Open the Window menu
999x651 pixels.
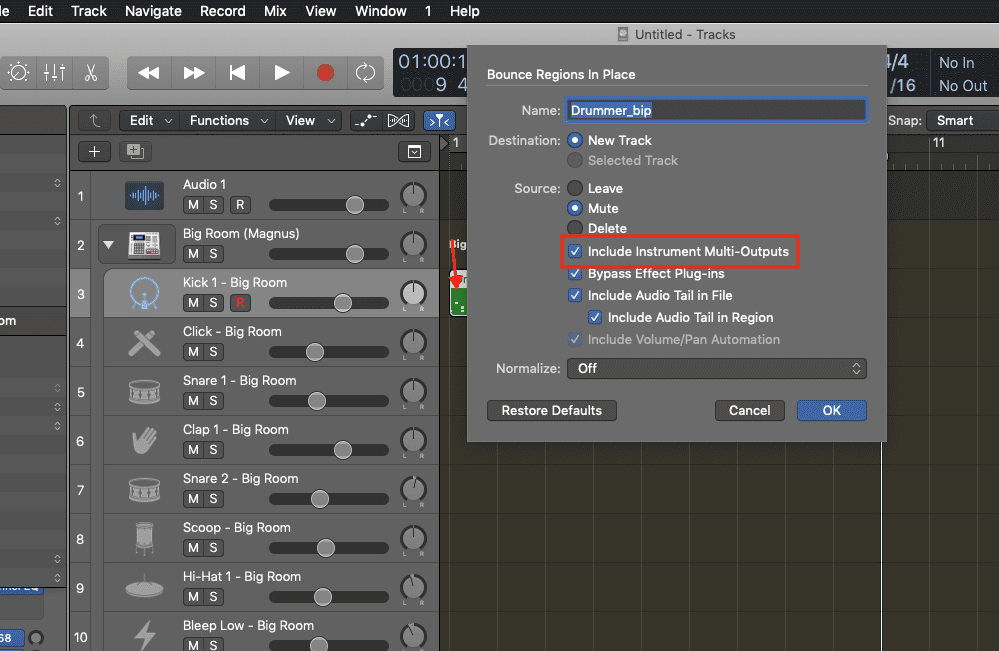tap(380, 11)
